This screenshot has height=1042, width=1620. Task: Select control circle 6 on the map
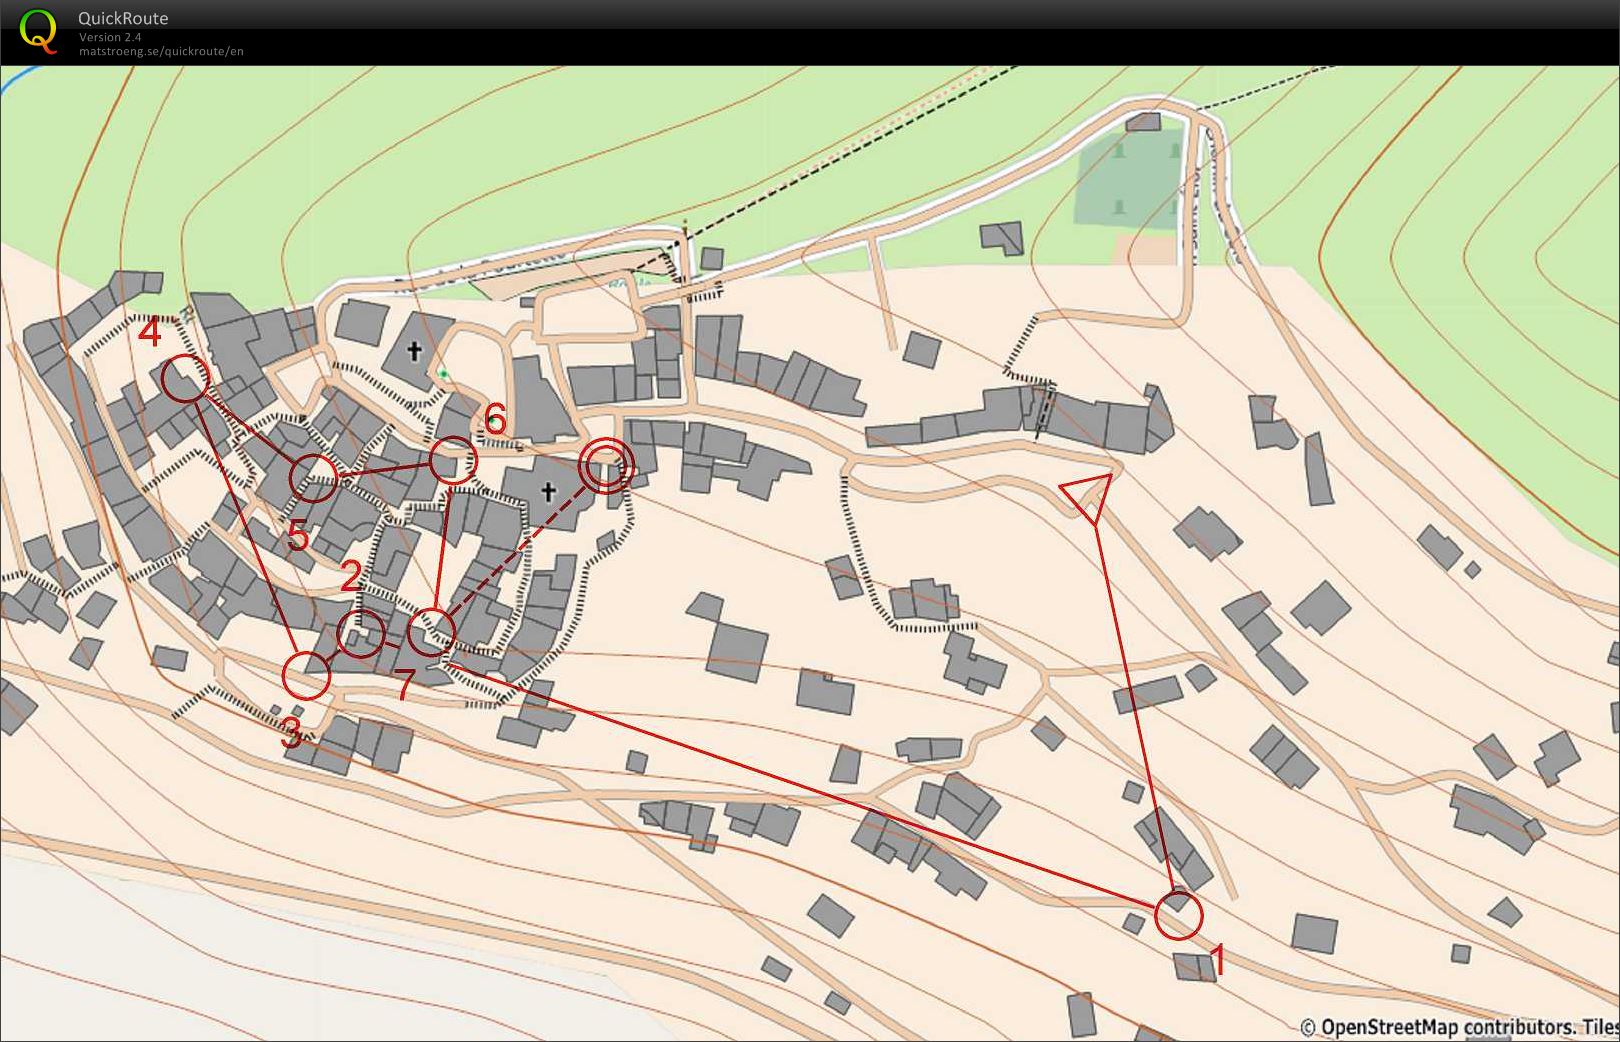(x=453, y=460)
